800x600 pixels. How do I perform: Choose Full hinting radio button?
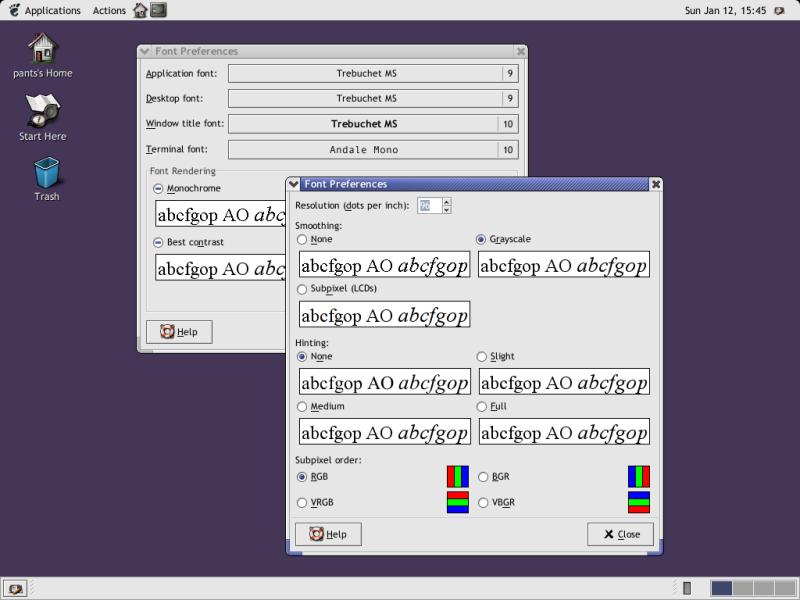pyautogui.click(x=482, y=407)
